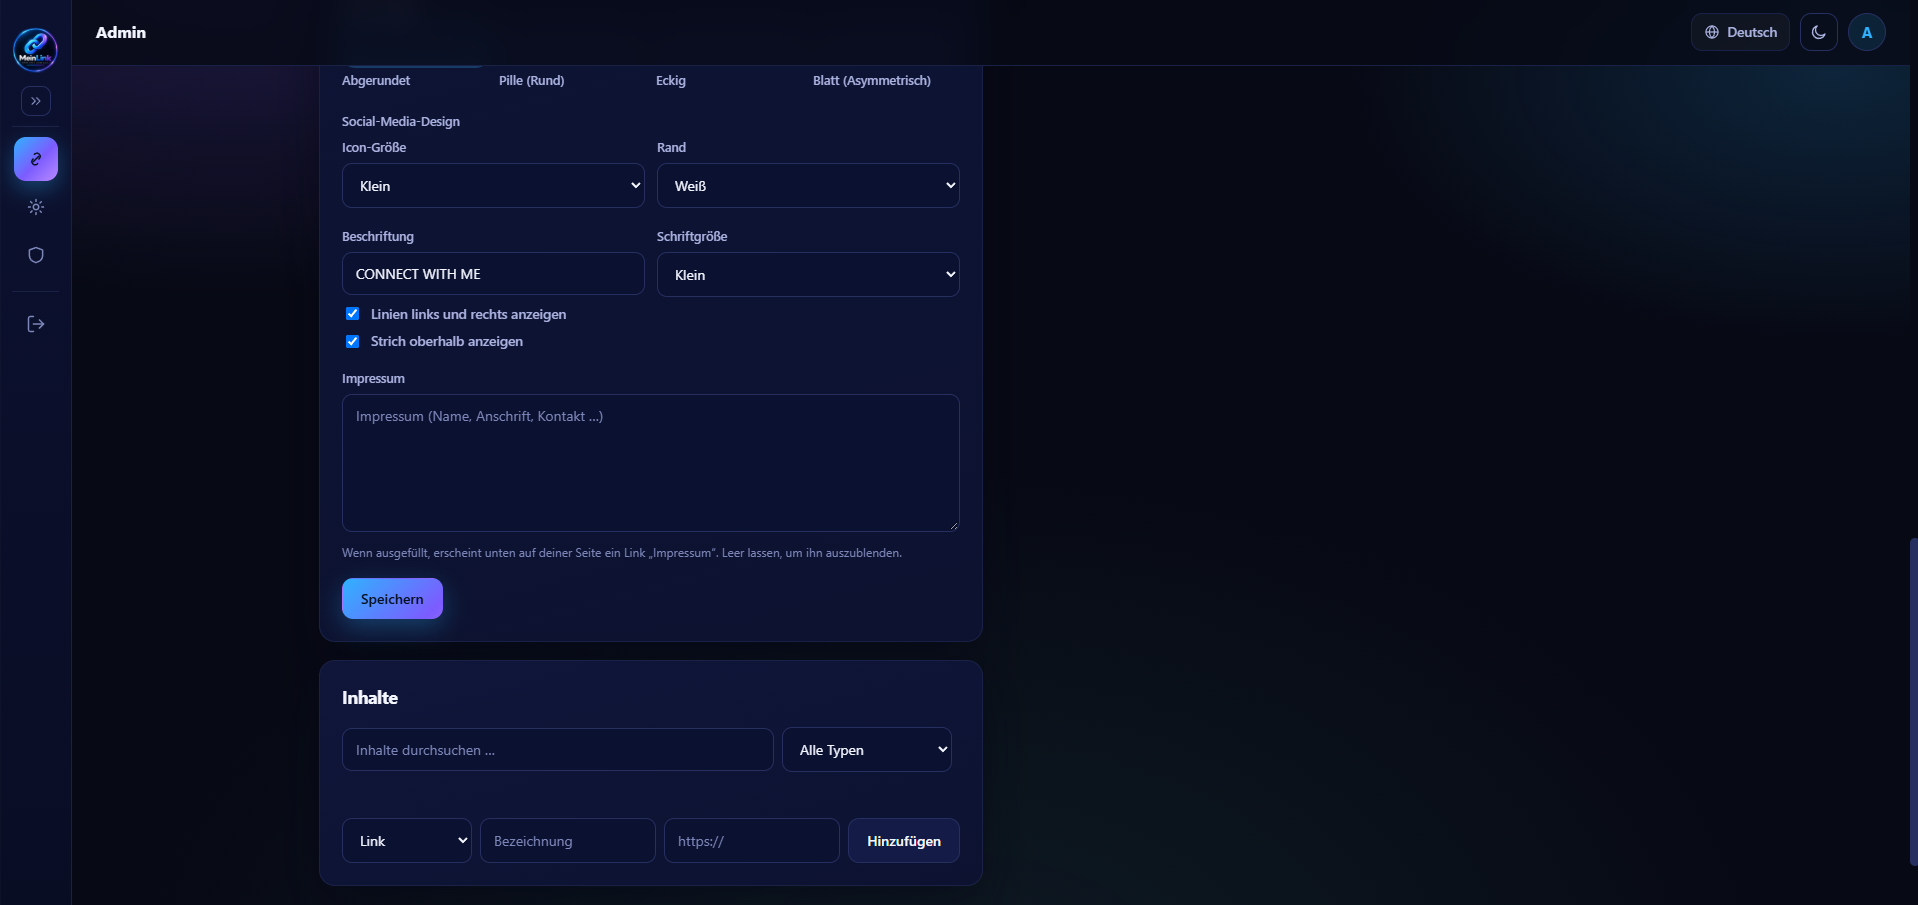Toggle 'Strich oberhalb anzeigen' checkbox

(x=352, y=341)
